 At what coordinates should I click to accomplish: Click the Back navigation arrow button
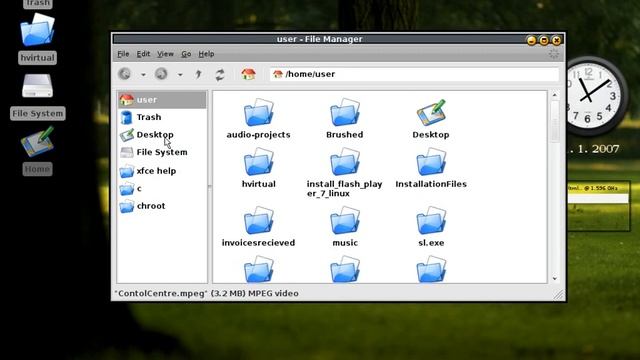[124, 74]
